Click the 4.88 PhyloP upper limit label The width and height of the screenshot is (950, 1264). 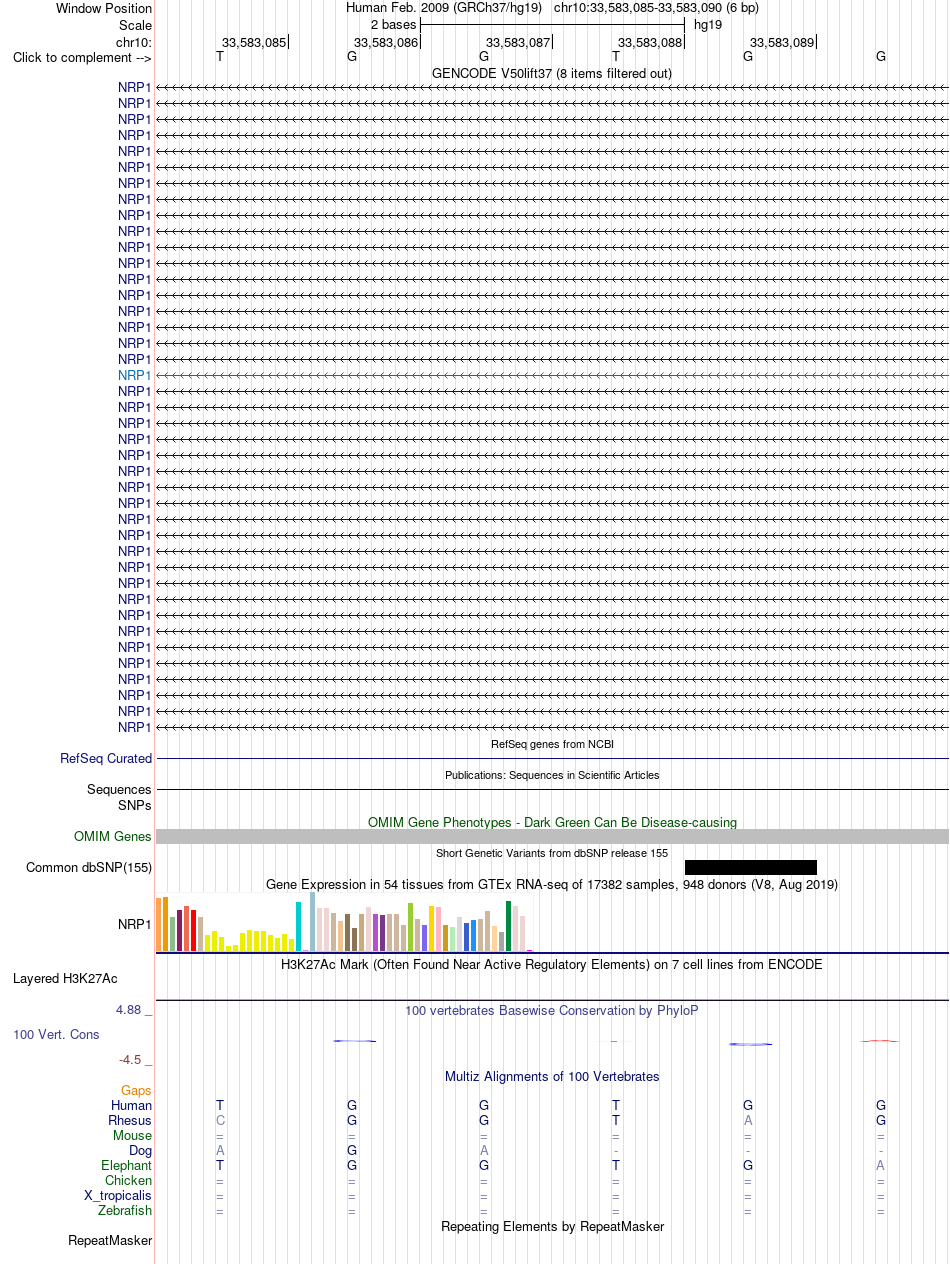(134, 1010)
